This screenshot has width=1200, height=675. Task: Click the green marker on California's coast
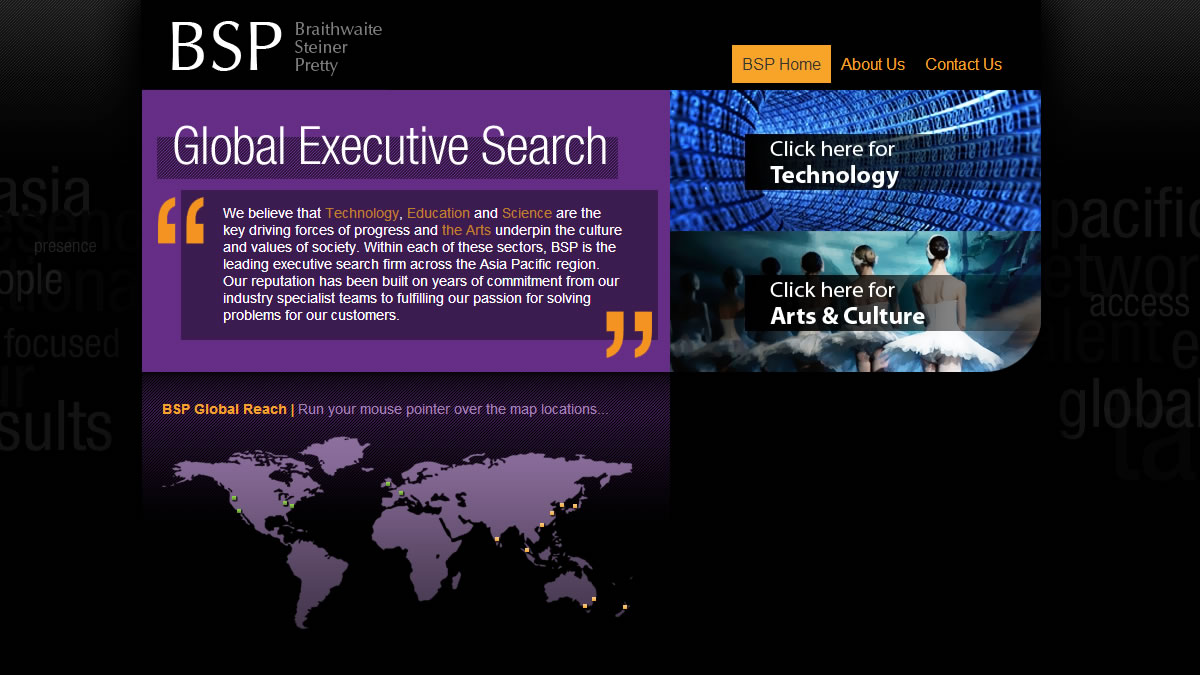point(239,511)
